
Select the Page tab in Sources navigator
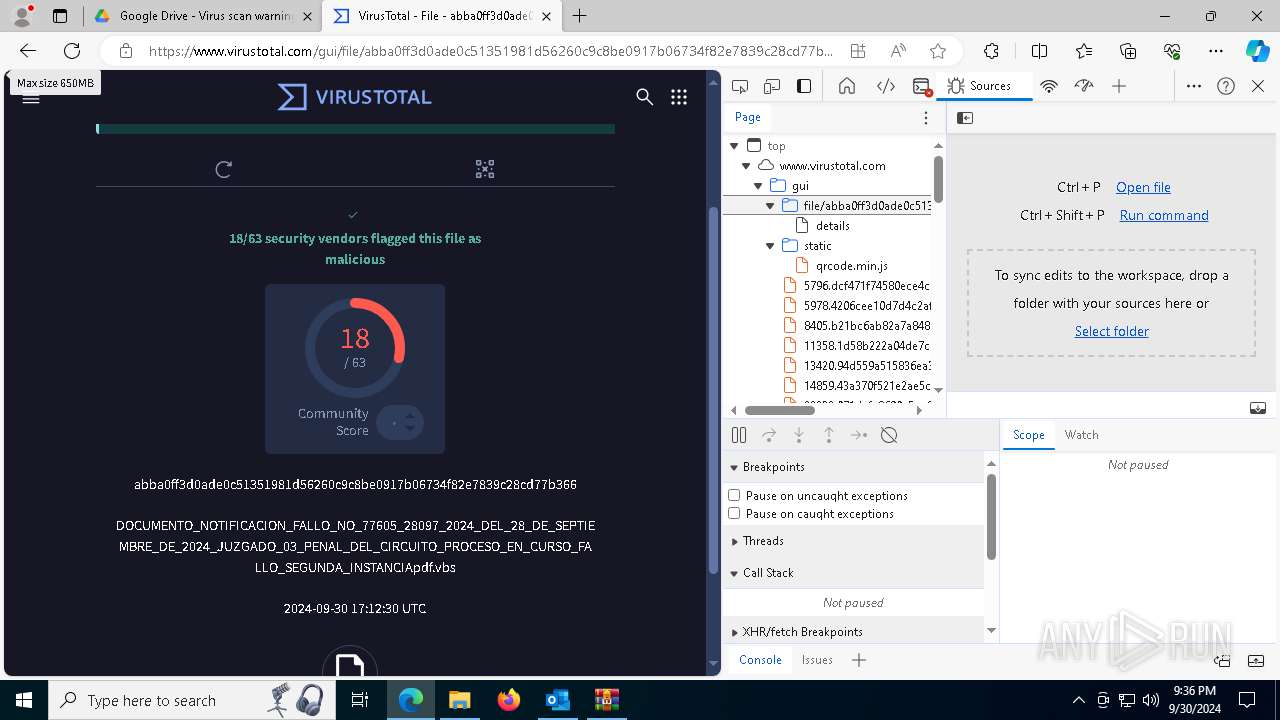748,117
